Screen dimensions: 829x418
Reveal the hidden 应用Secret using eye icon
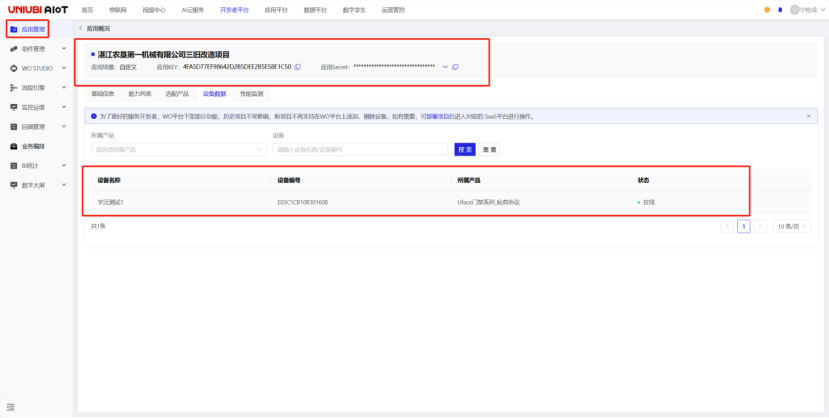tap(445, 67)
